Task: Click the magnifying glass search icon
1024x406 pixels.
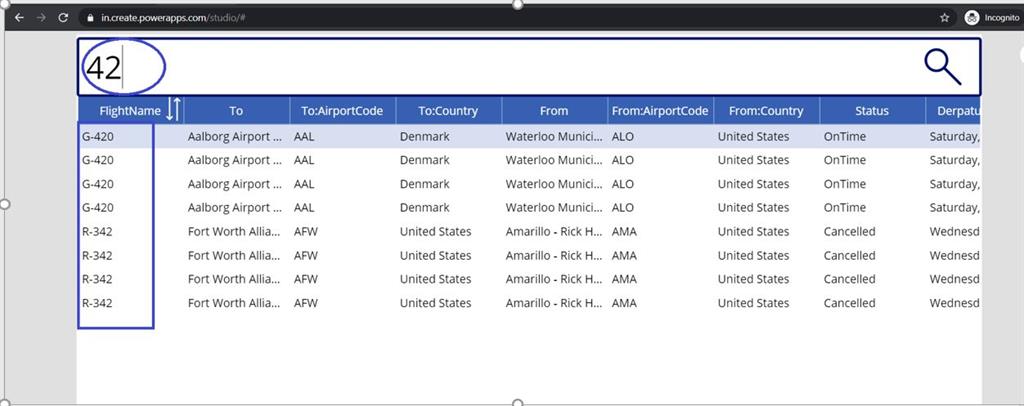Action: pos(942,67)
